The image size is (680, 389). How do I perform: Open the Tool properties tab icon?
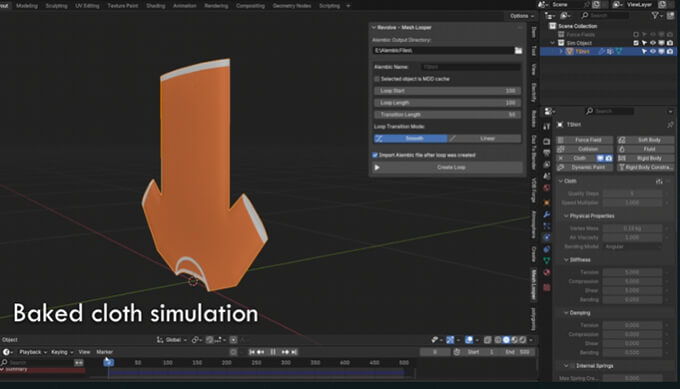pos(546,127)
